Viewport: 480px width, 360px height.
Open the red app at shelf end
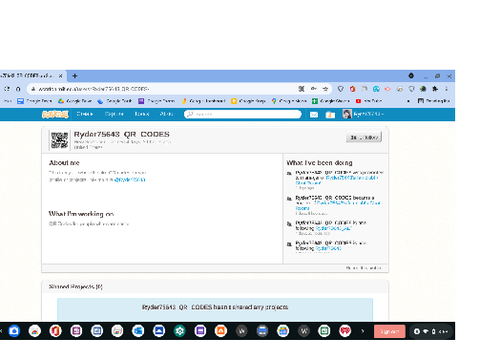(x=345, y=331)
